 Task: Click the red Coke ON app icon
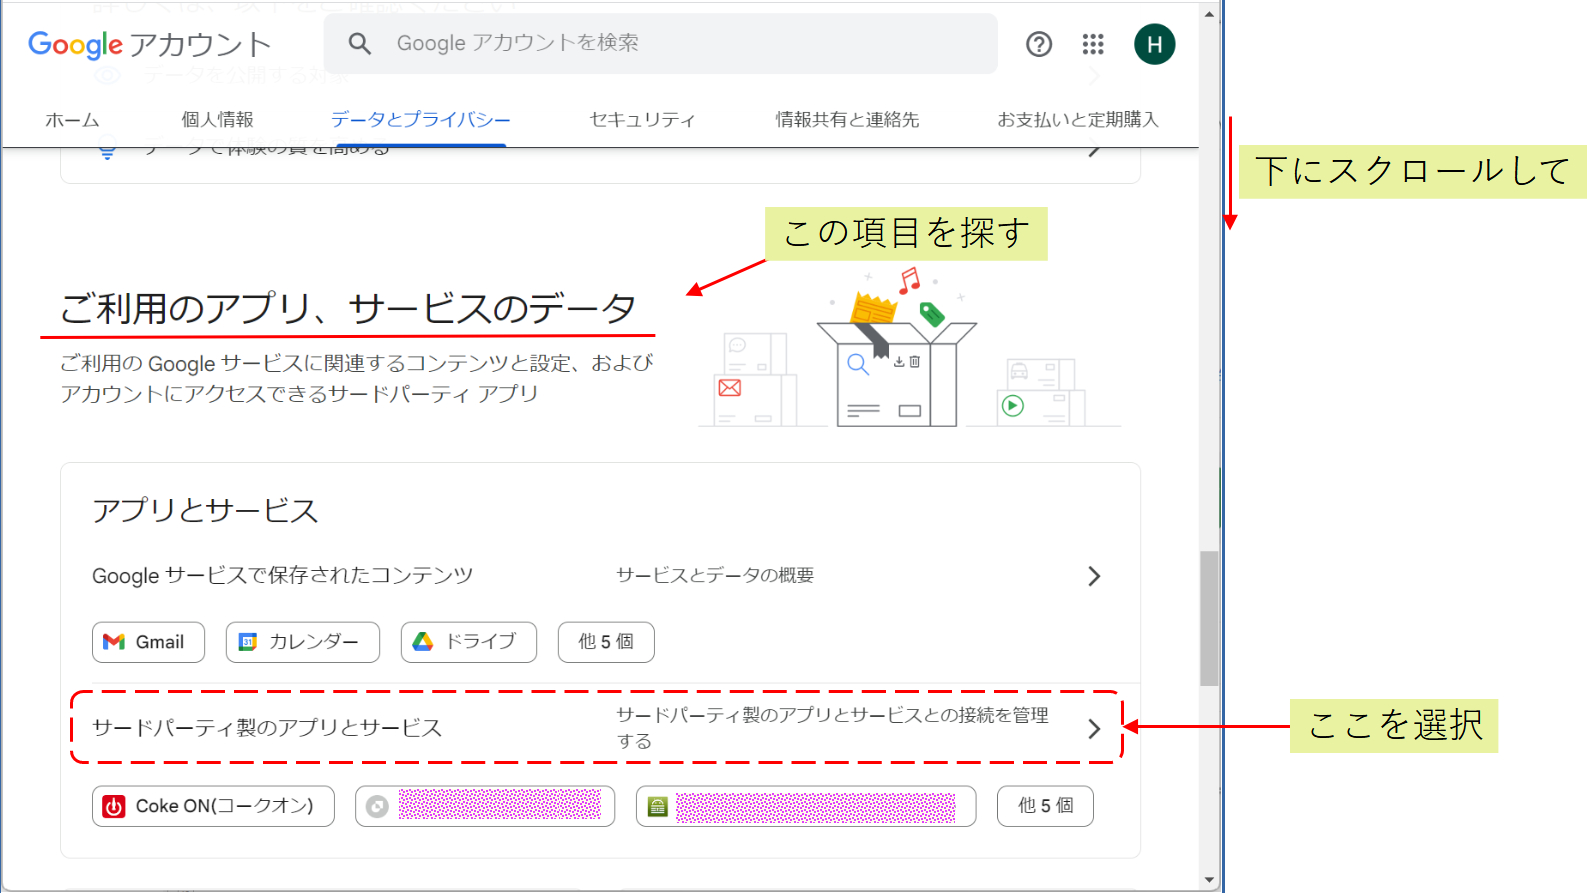point(114,806)
